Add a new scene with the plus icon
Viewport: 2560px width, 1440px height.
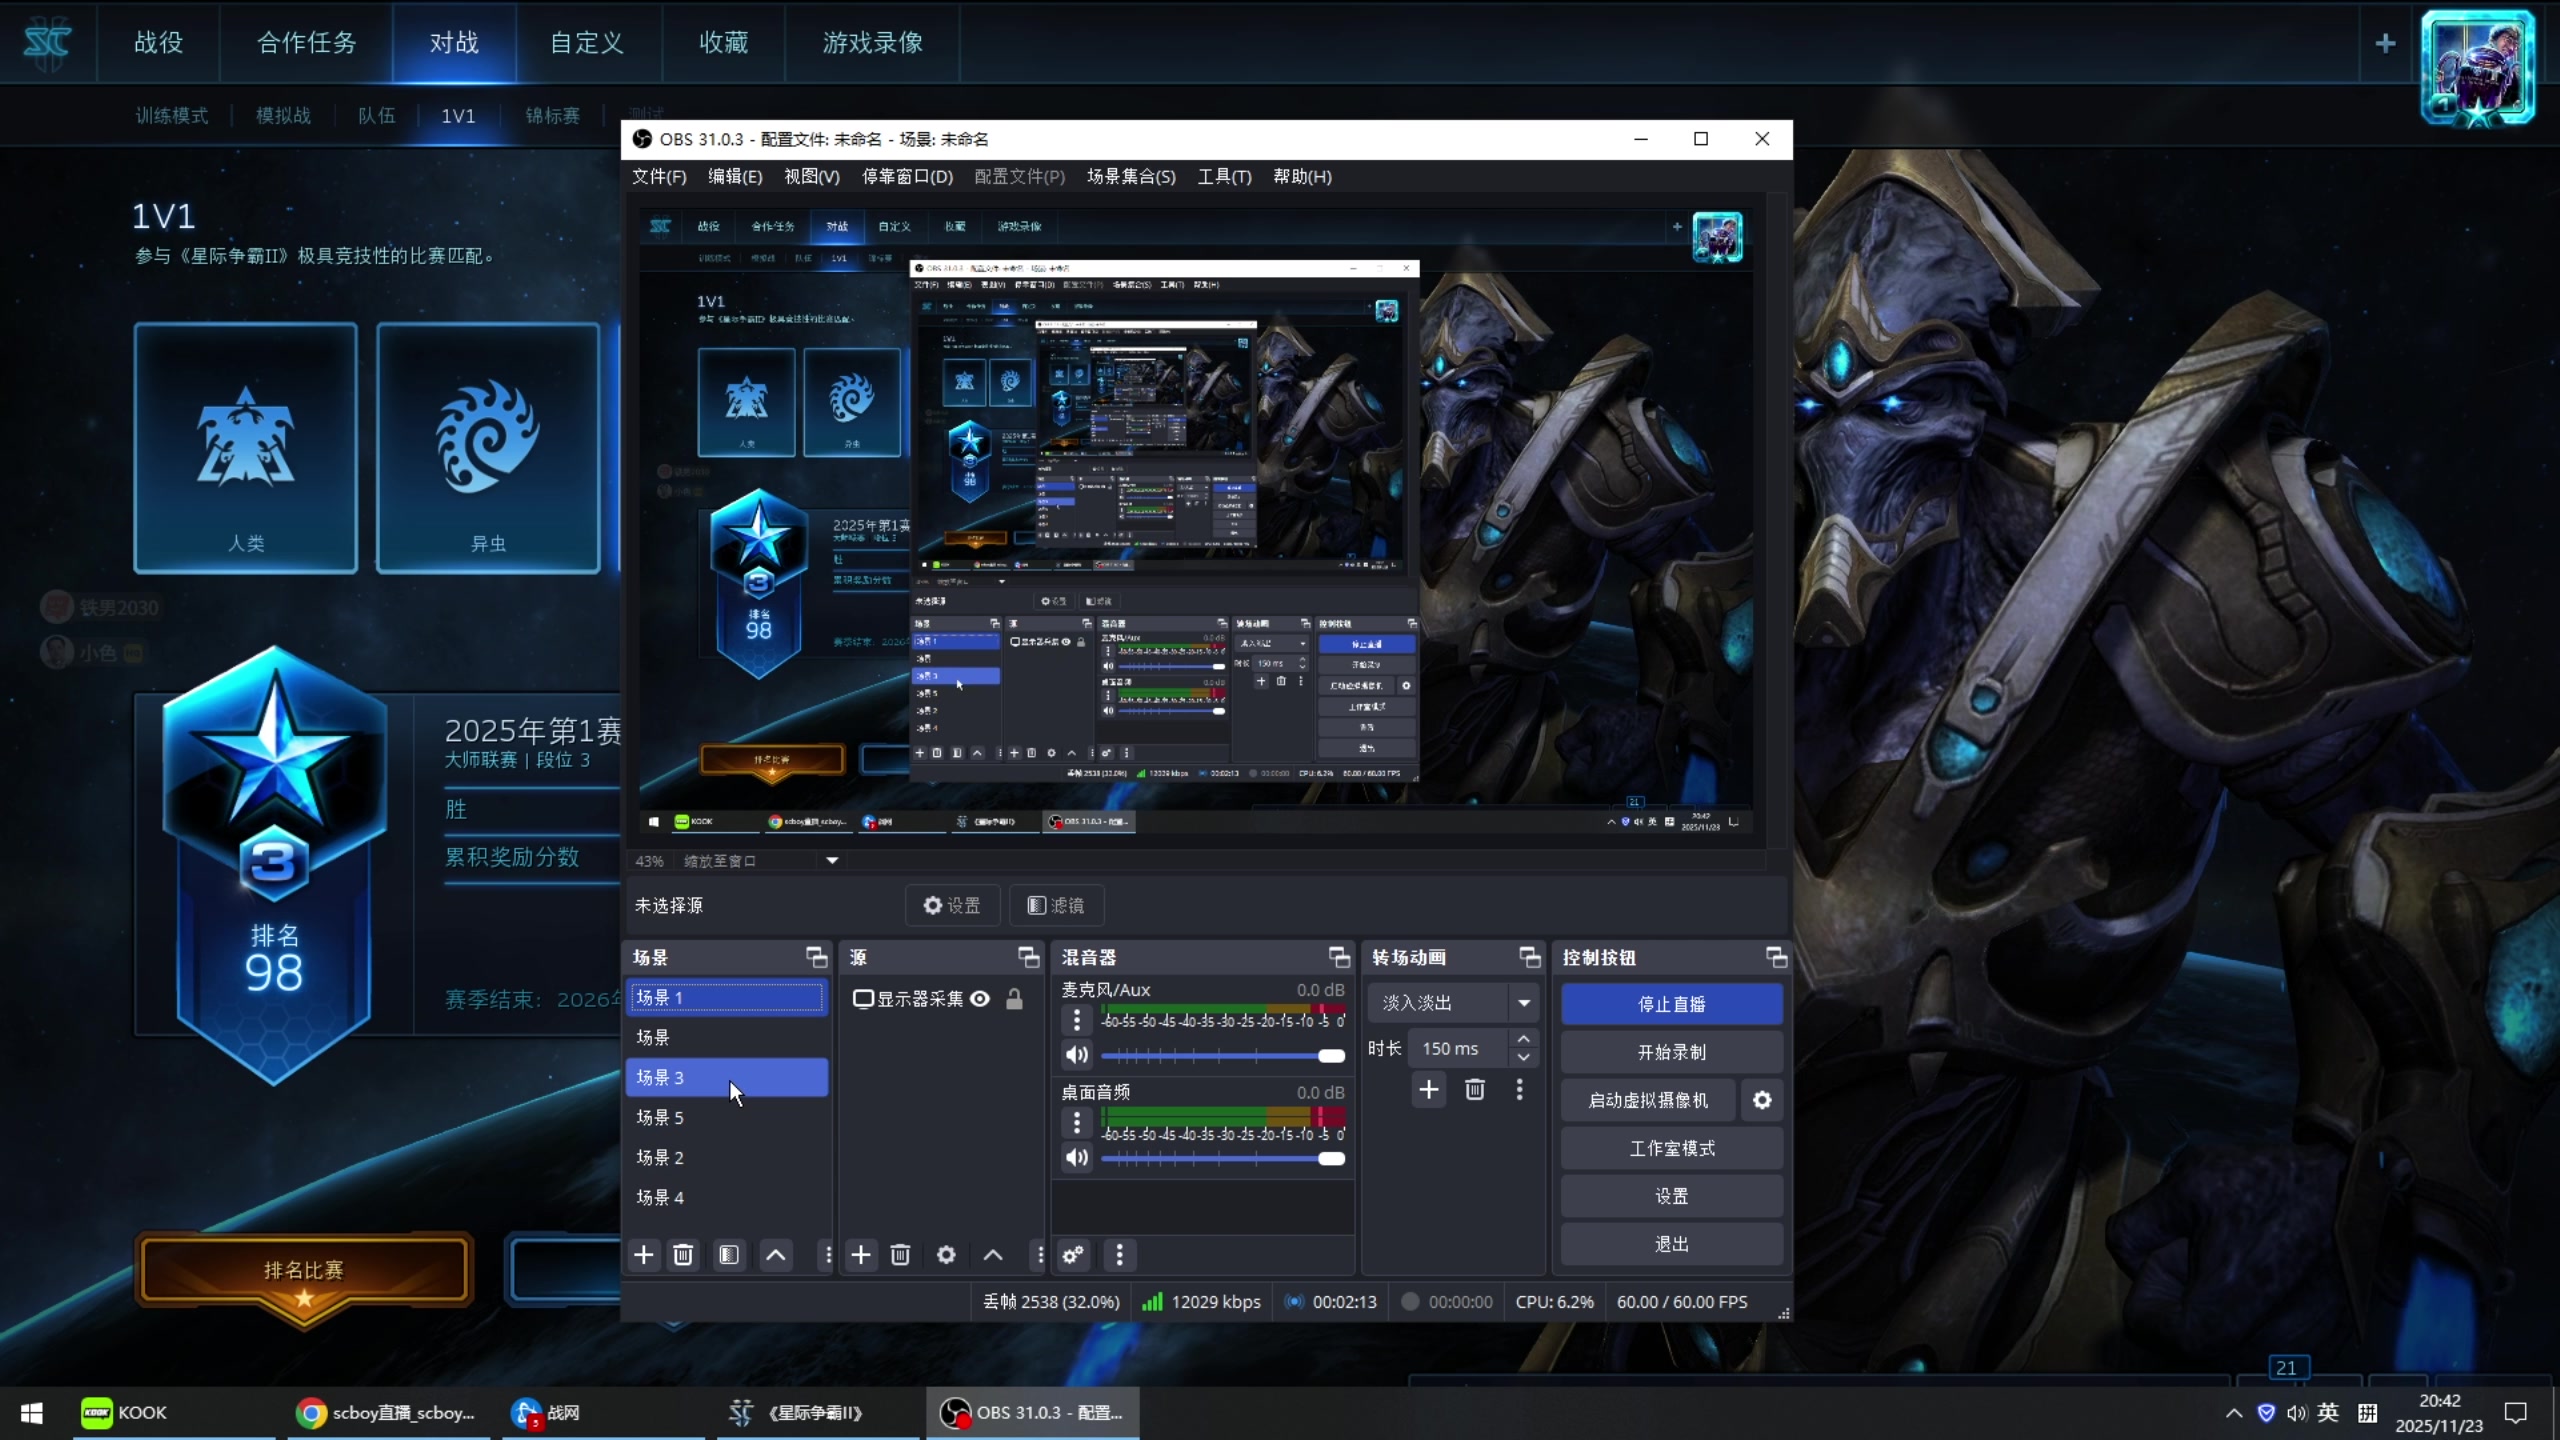coord(643,1255)
